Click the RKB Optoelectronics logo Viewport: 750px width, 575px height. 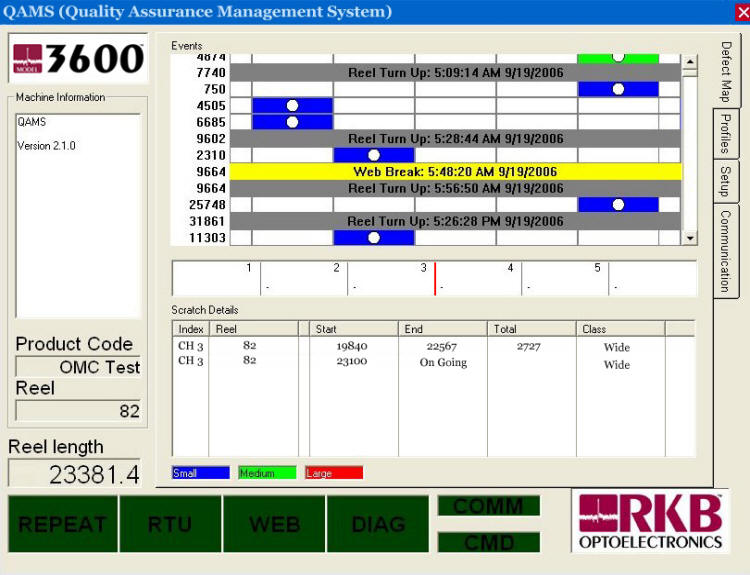click(x=650, y=521)
